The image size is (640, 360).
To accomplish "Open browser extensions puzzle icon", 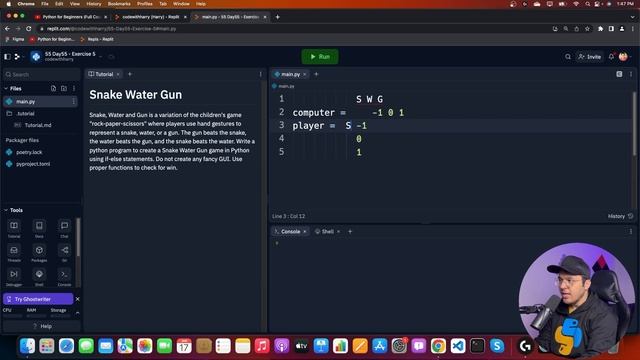I will 600,29.
